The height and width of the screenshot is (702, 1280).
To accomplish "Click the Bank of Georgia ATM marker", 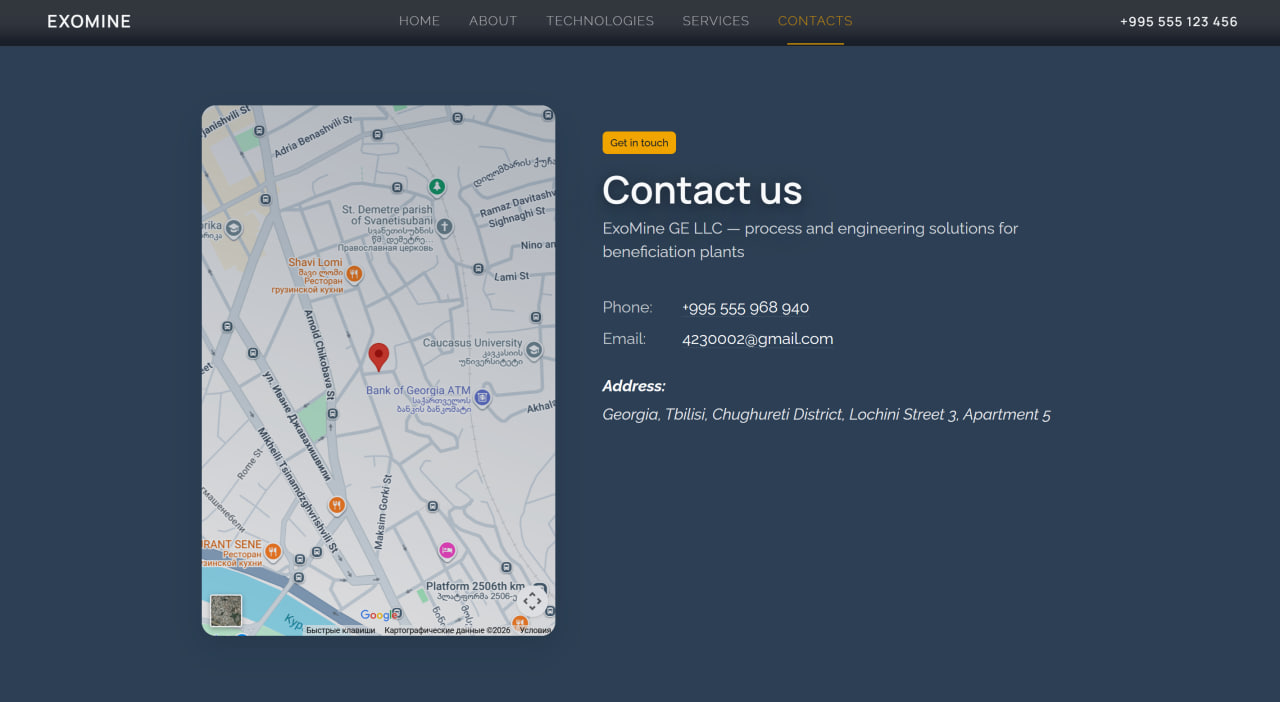I will (482, 397).
